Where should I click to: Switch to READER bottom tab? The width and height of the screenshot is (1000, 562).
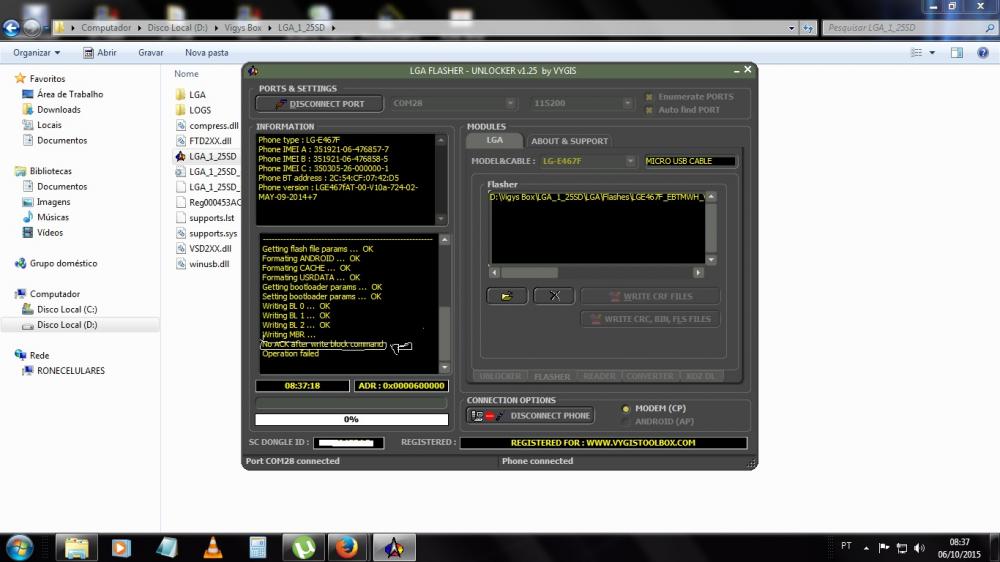tap(599, 376)
